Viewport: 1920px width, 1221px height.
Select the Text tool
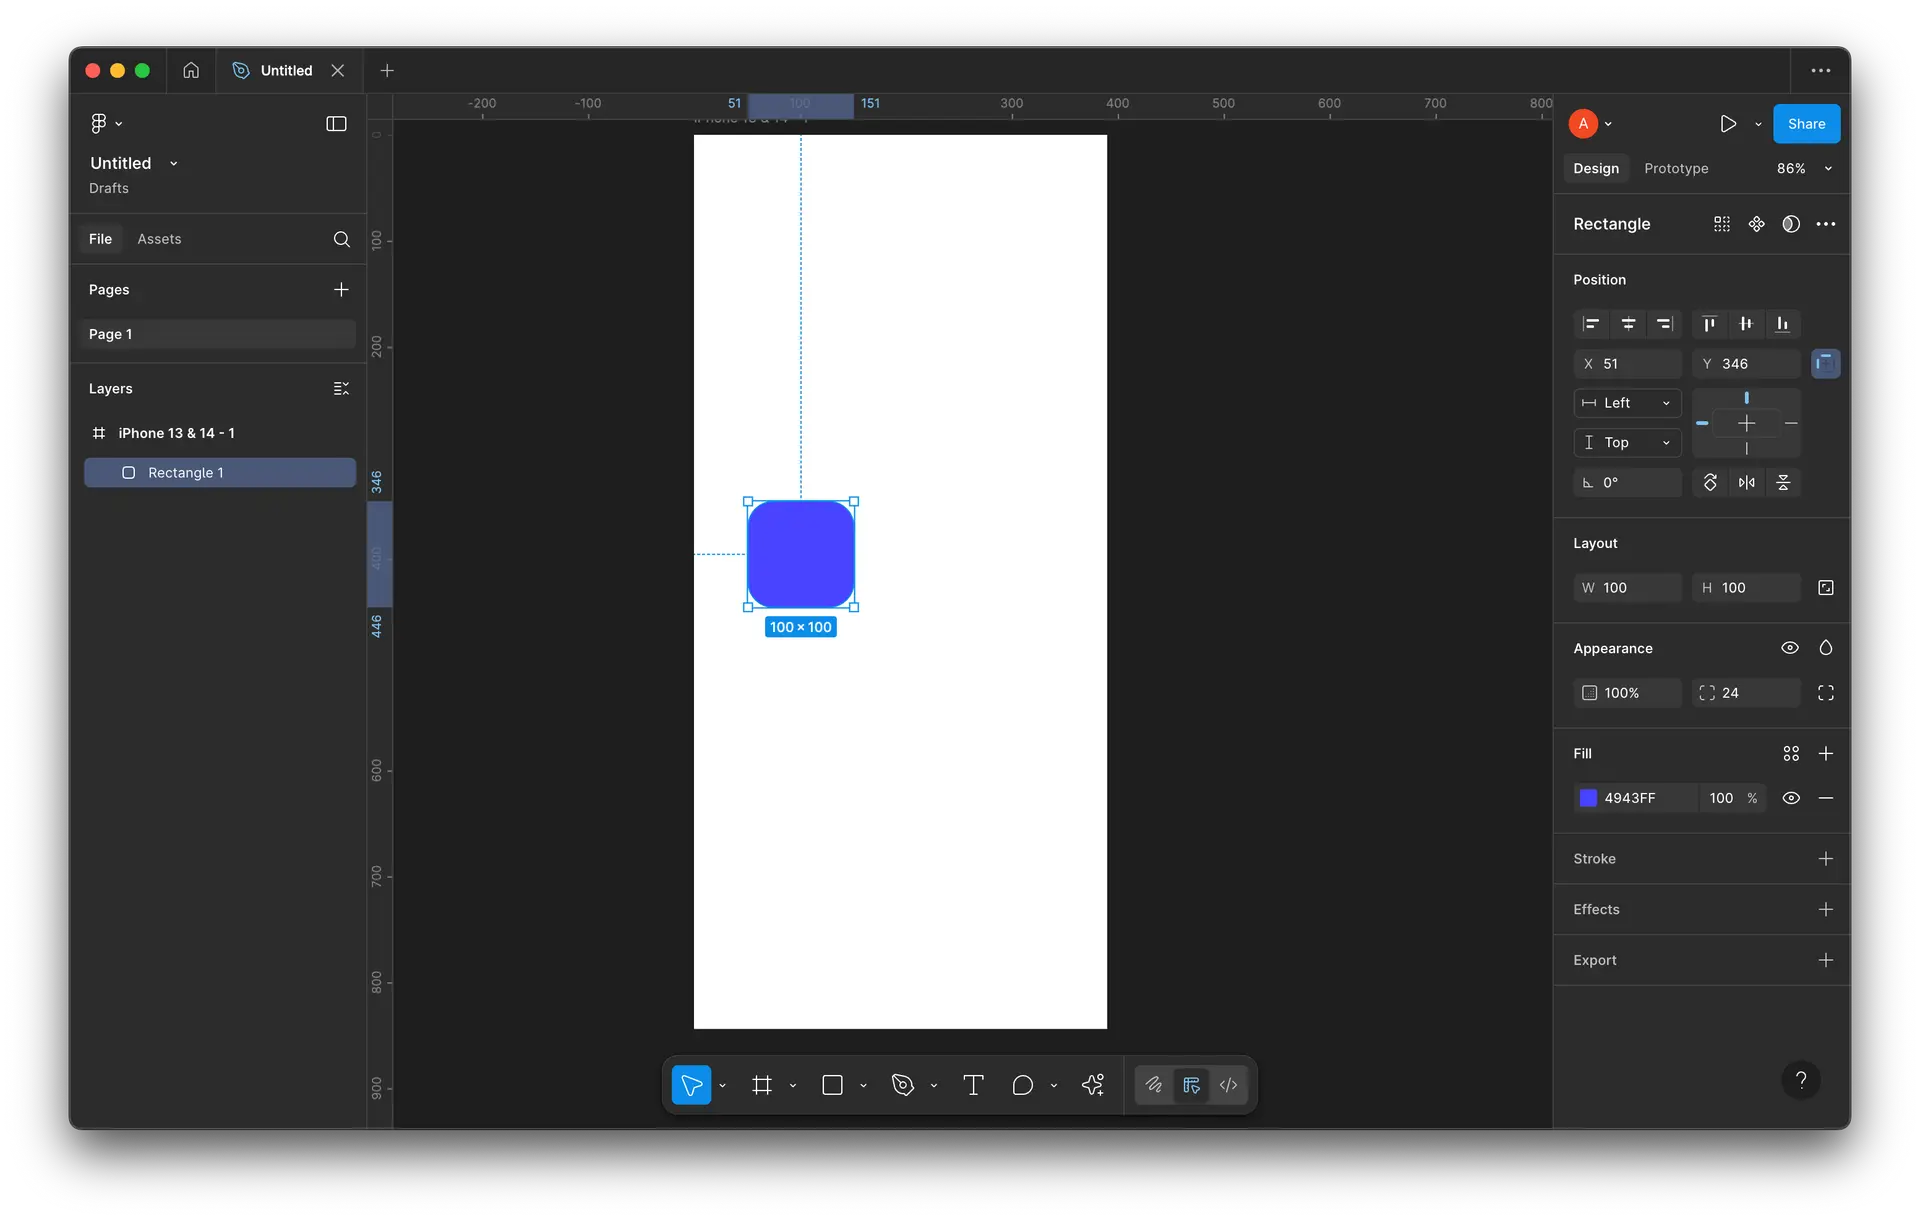pyautogui.click(x=973, y=1085)
